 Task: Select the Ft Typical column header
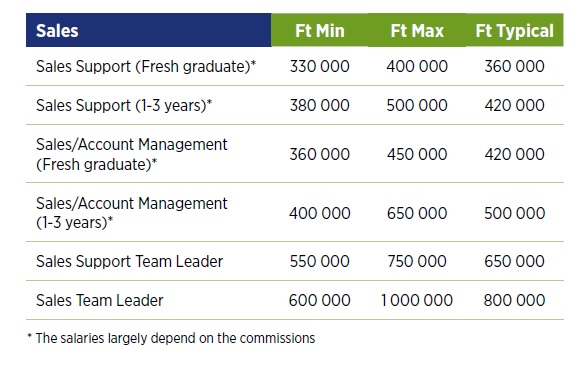[x=514, y=30]
